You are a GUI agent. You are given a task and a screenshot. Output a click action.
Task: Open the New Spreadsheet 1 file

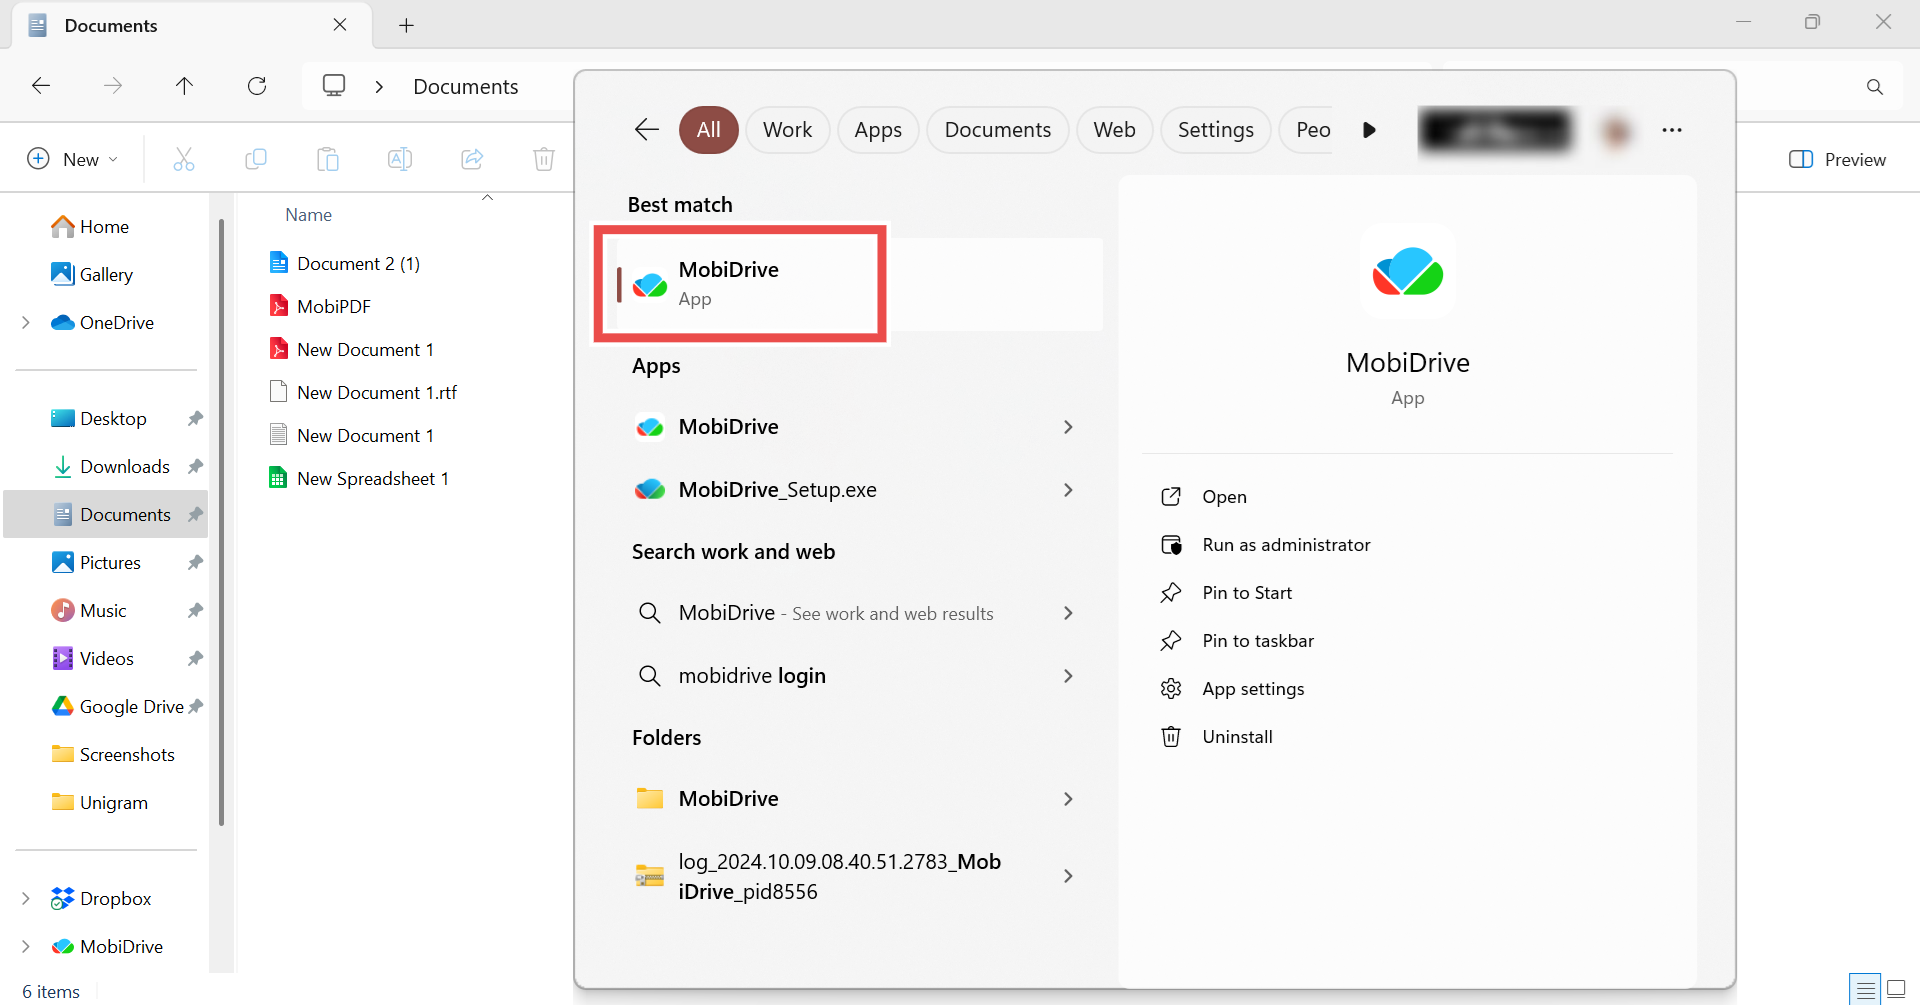[372, 479]
